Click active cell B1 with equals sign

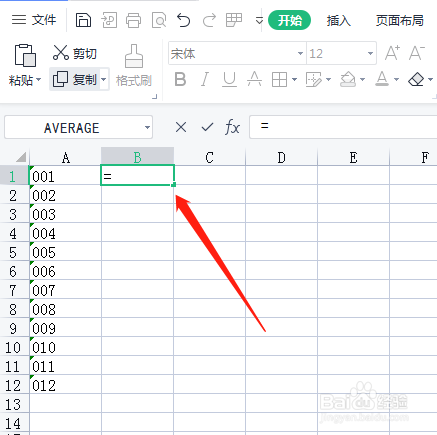(137, 175)
